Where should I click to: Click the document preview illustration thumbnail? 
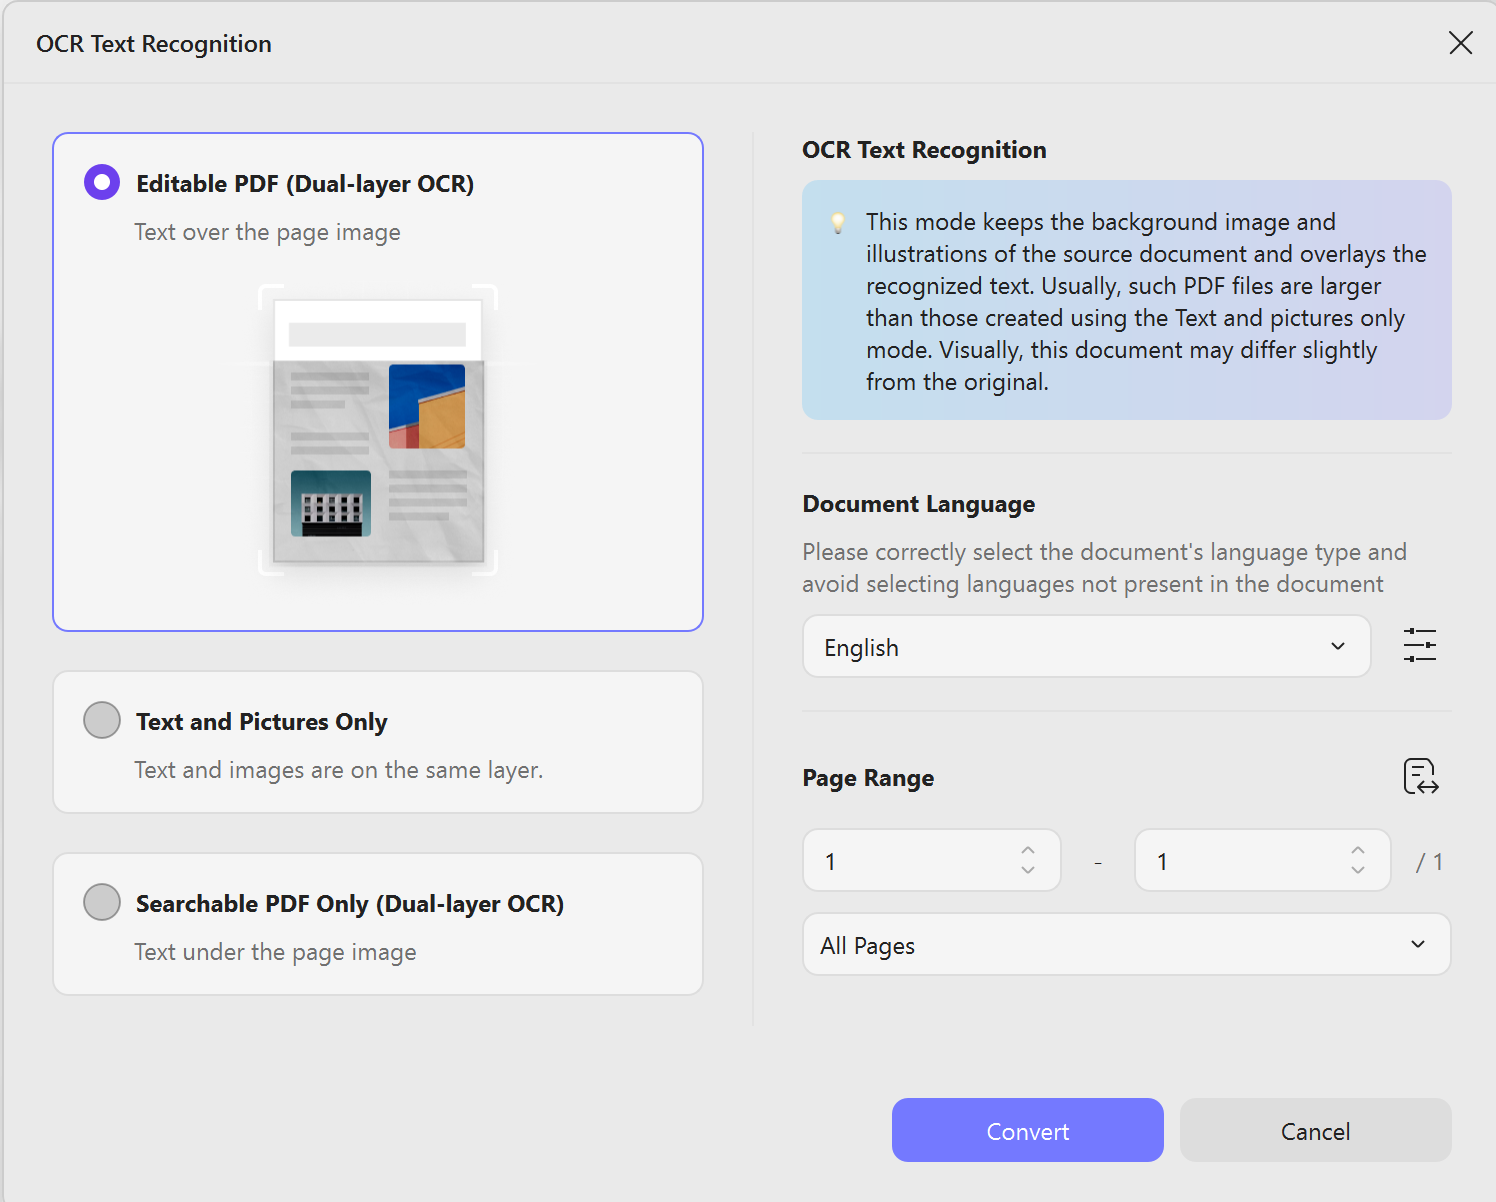tap(378, 430)
